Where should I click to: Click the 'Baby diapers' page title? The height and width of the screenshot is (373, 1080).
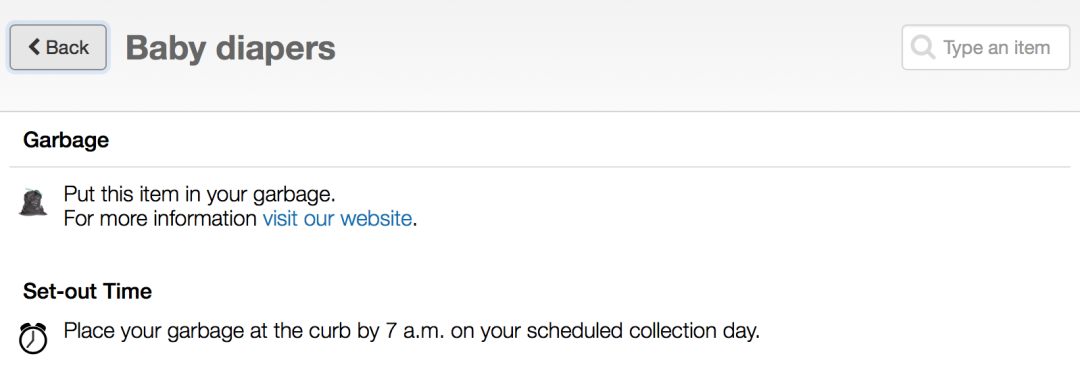click(231, 47)
